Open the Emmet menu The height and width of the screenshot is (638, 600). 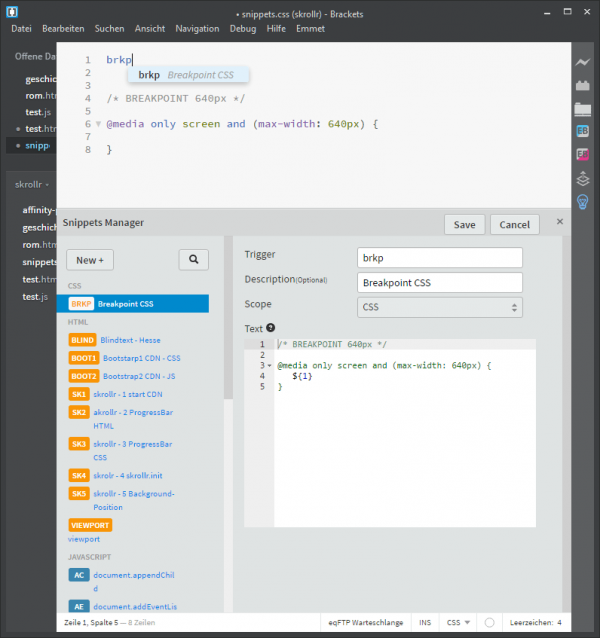tap(310, 29)
